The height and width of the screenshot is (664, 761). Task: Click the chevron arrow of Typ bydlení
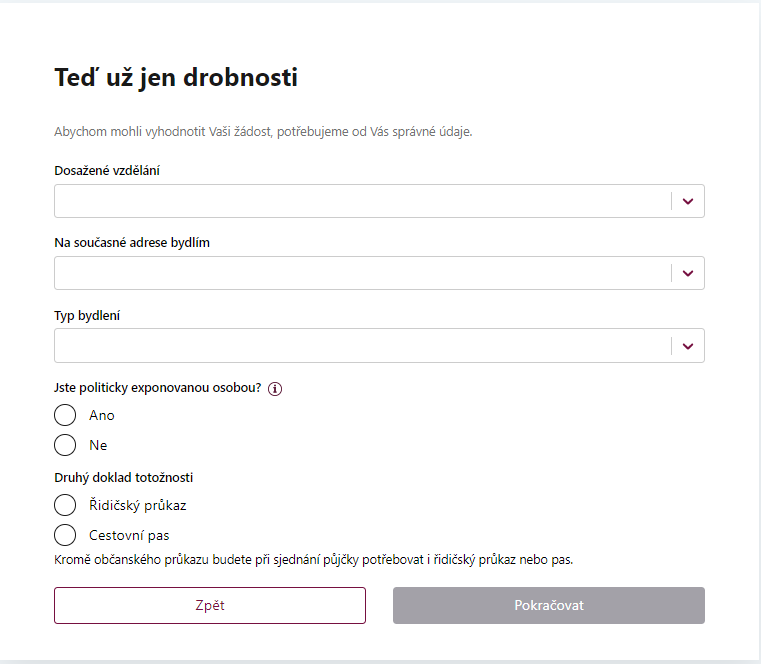688,346
